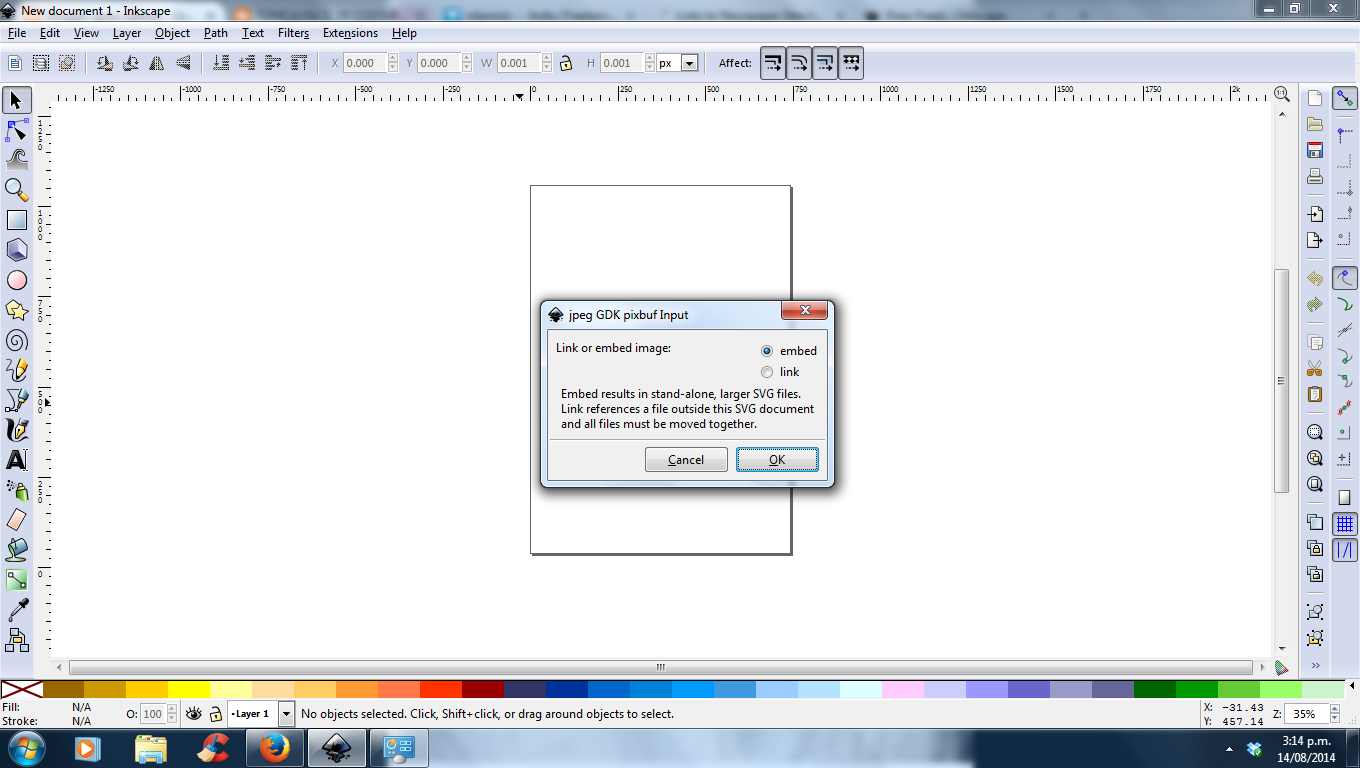Viewport: 1360px width, 768px height.
Task: Select the Bezier pen tool
Action: pyautogui.click(x=17, y=400)
